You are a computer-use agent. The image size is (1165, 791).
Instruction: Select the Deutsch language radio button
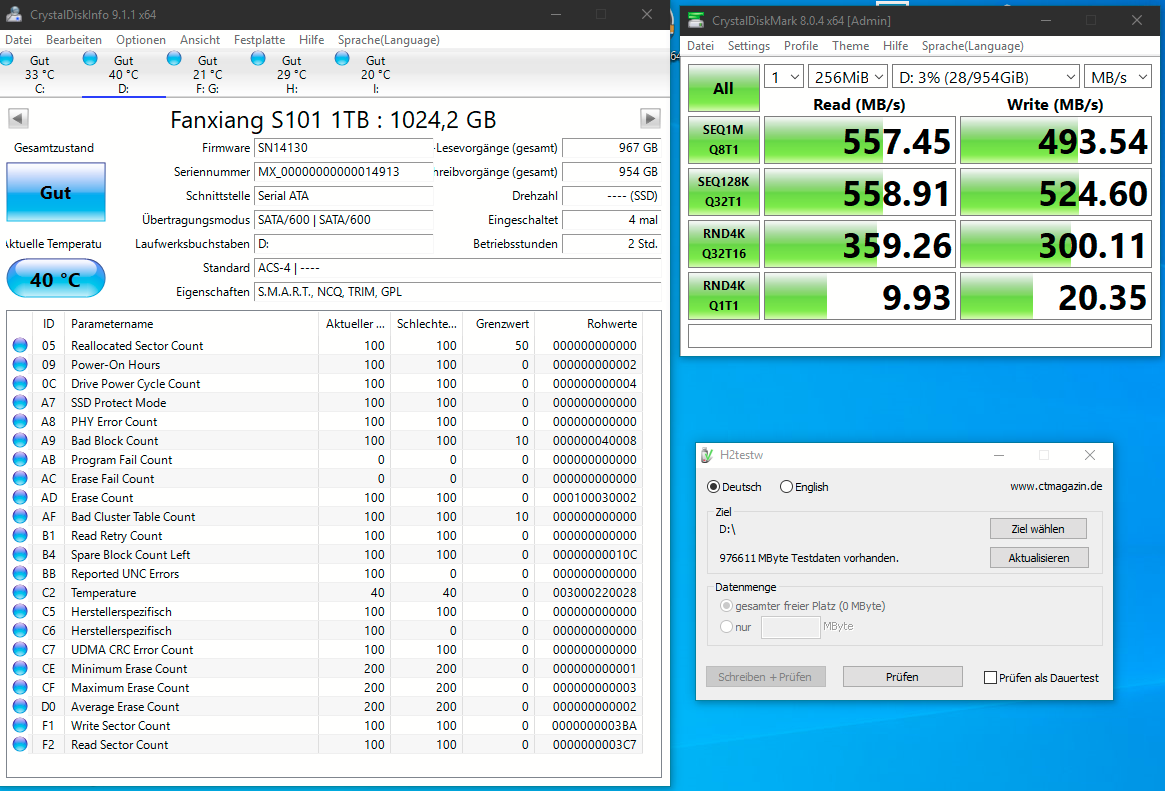click(713, 487)
